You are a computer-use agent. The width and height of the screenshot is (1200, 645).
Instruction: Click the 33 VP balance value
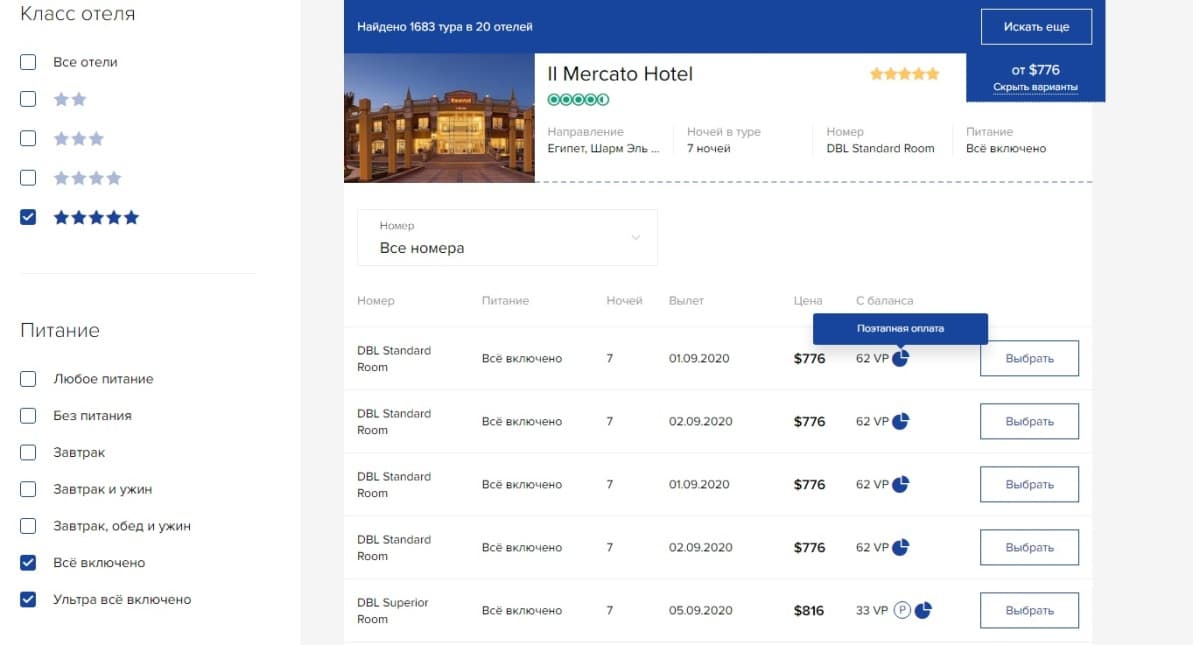click(872, 610)
